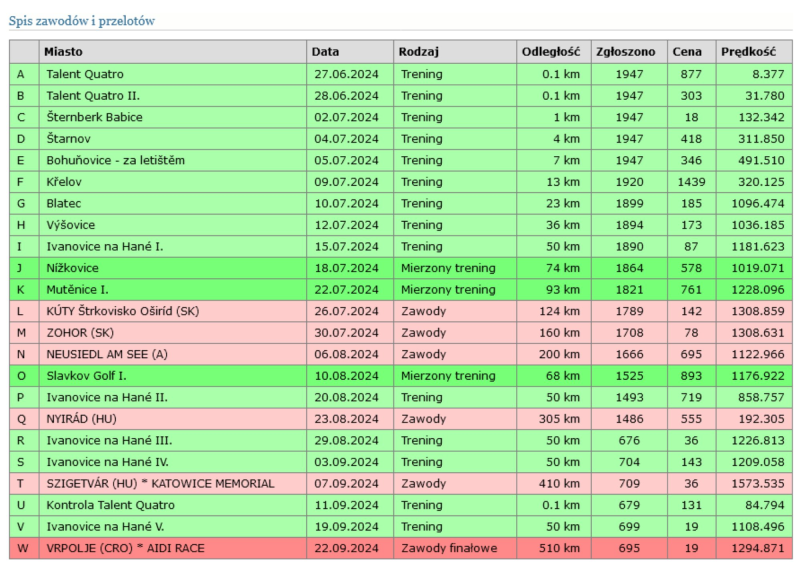
Task: Click the Data column header
Action: coord(325,51)
